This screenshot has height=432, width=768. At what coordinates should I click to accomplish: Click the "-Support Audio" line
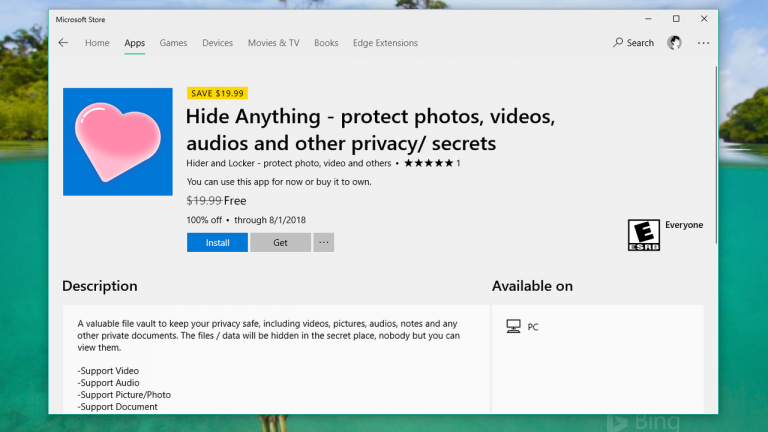point(108,383)
